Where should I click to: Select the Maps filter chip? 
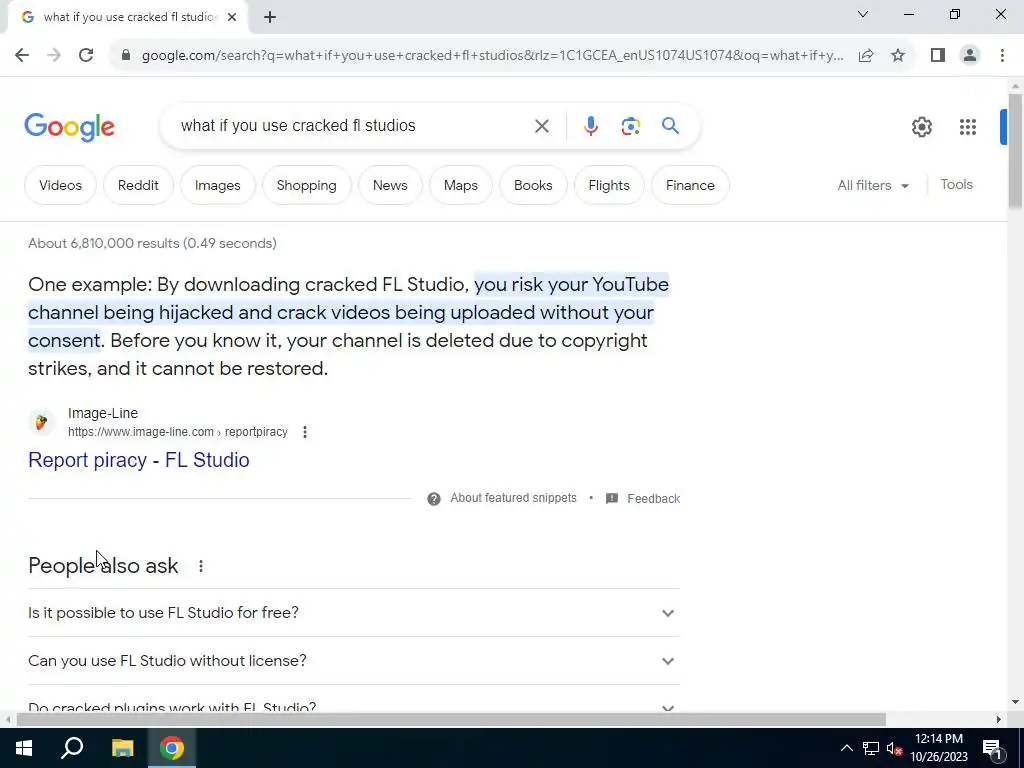460,185
